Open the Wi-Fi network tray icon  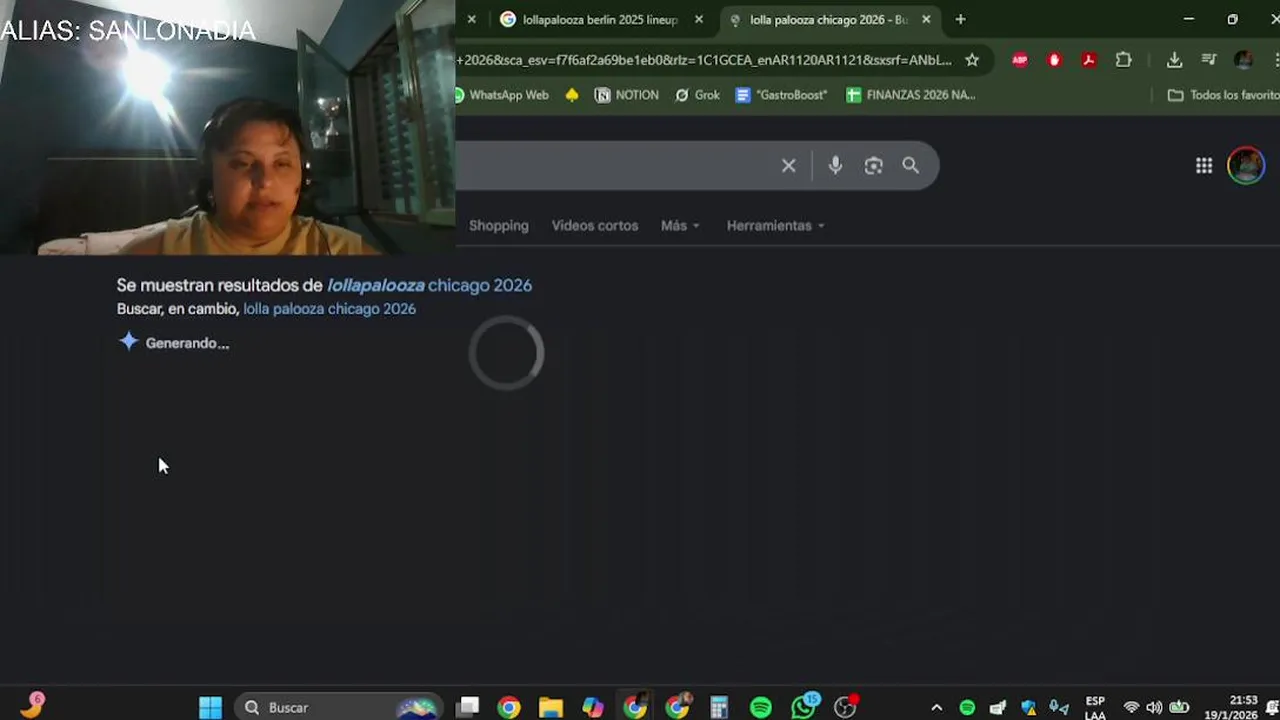(1131, 707)
